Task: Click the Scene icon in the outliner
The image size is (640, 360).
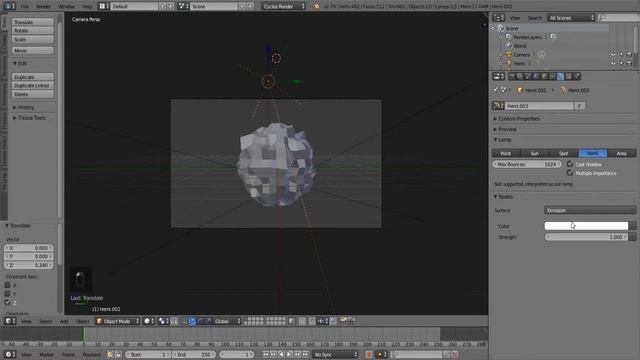Action: 501,28
